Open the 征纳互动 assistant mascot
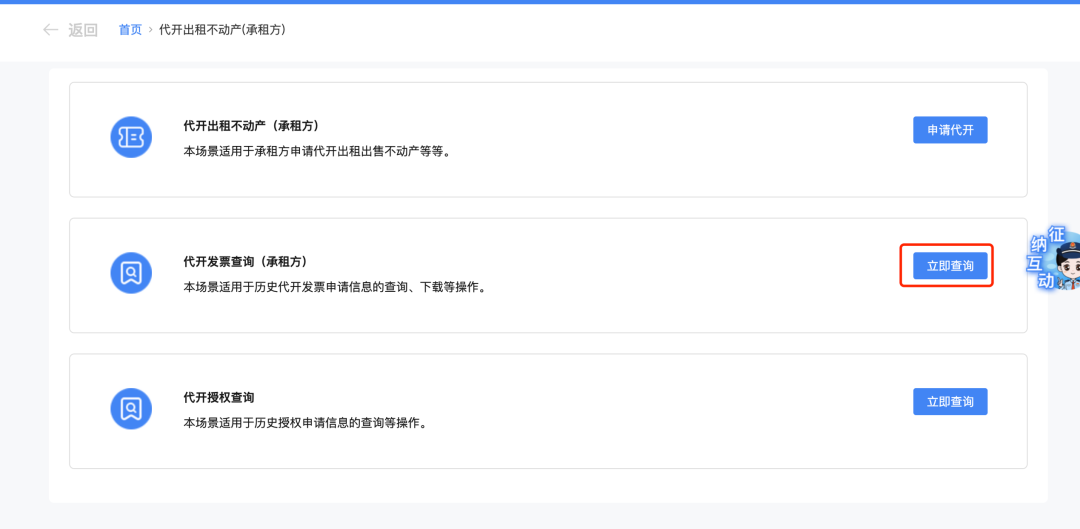Viewport: 1080px width, 529px height. 1054,258
